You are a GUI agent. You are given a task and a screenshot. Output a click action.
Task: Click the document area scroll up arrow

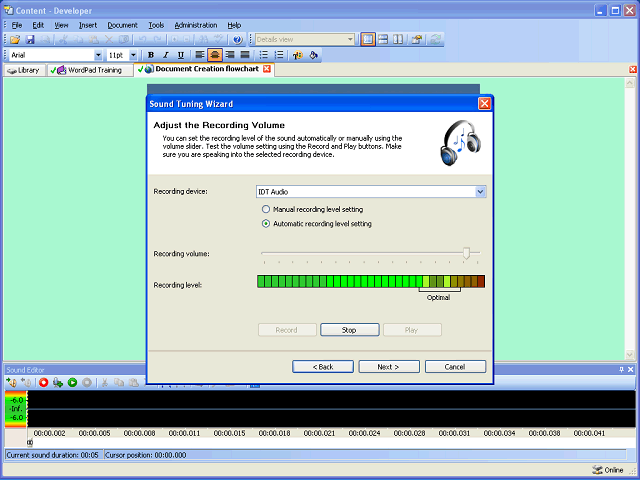pos(629,83)
